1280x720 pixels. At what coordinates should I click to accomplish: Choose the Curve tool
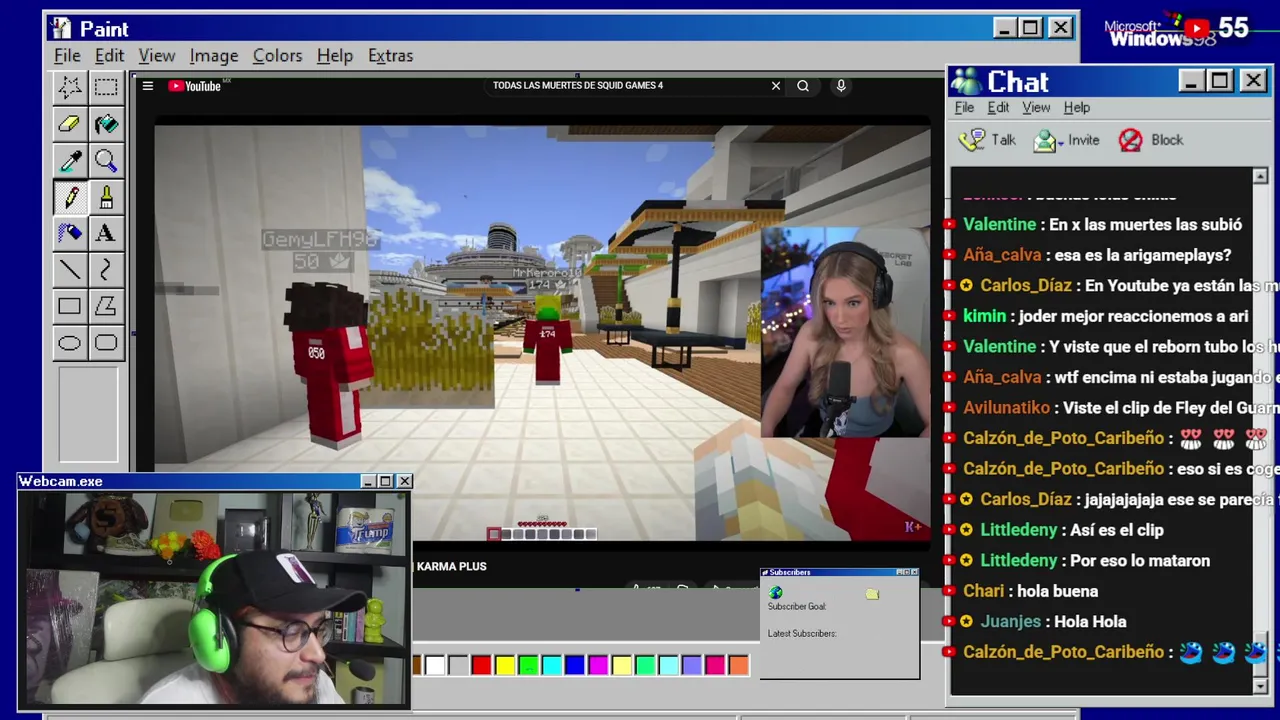(105, 270)
